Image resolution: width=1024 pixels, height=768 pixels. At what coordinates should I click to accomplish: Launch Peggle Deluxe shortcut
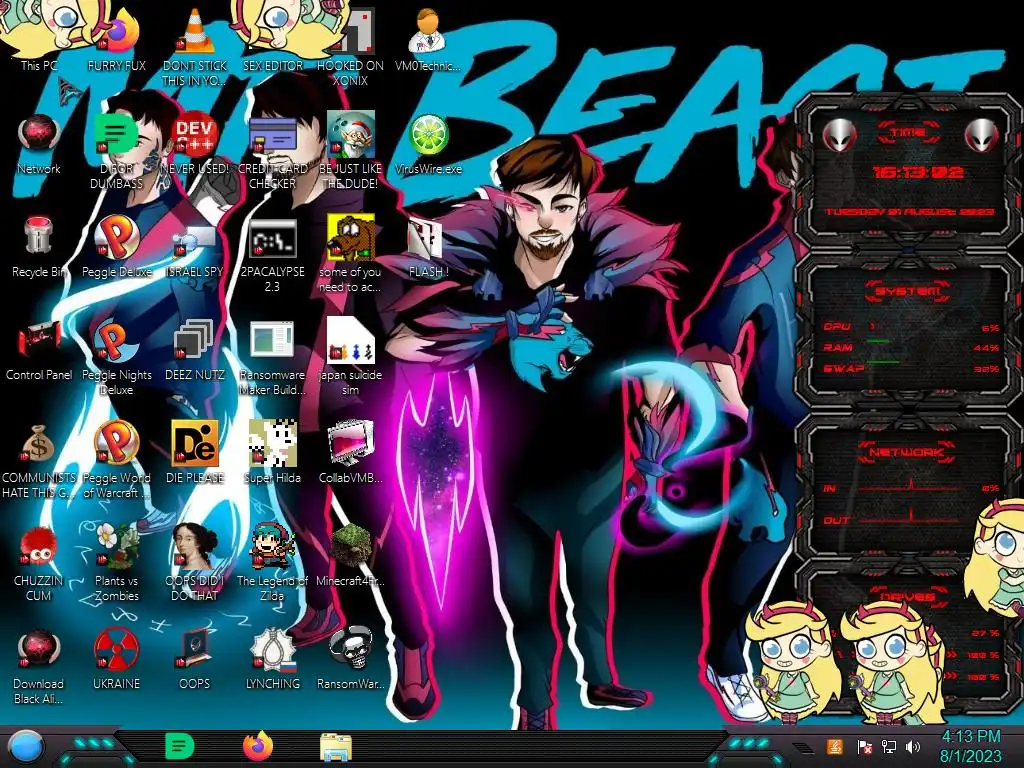coord(116,247)
